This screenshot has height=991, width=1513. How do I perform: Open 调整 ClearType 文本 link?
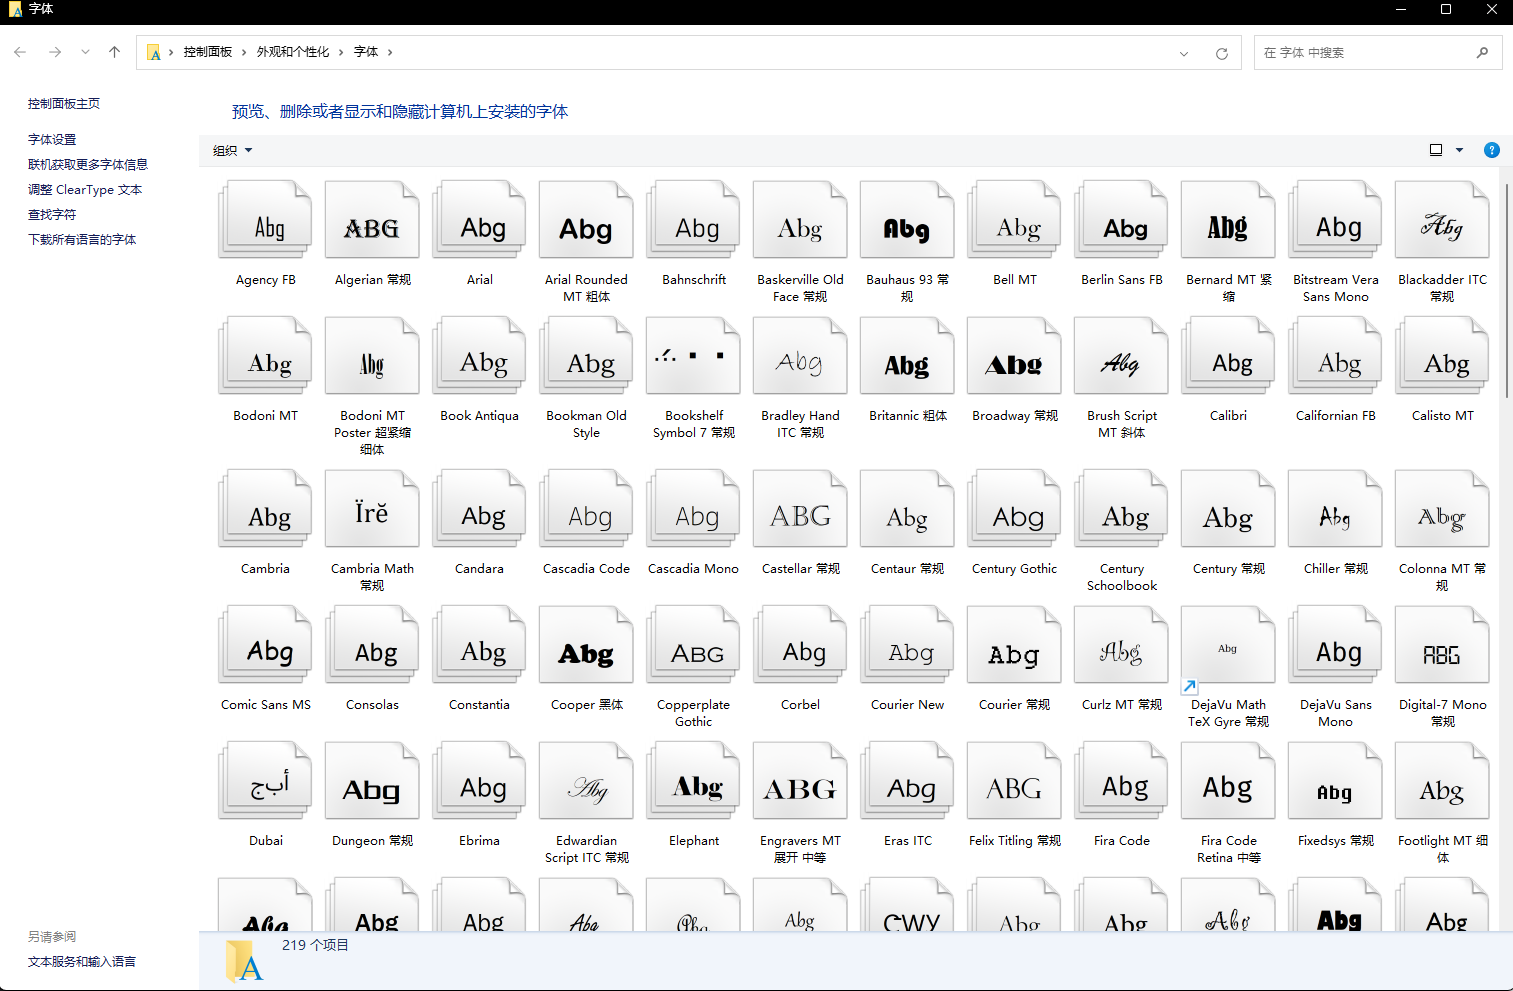click(85, 190)
